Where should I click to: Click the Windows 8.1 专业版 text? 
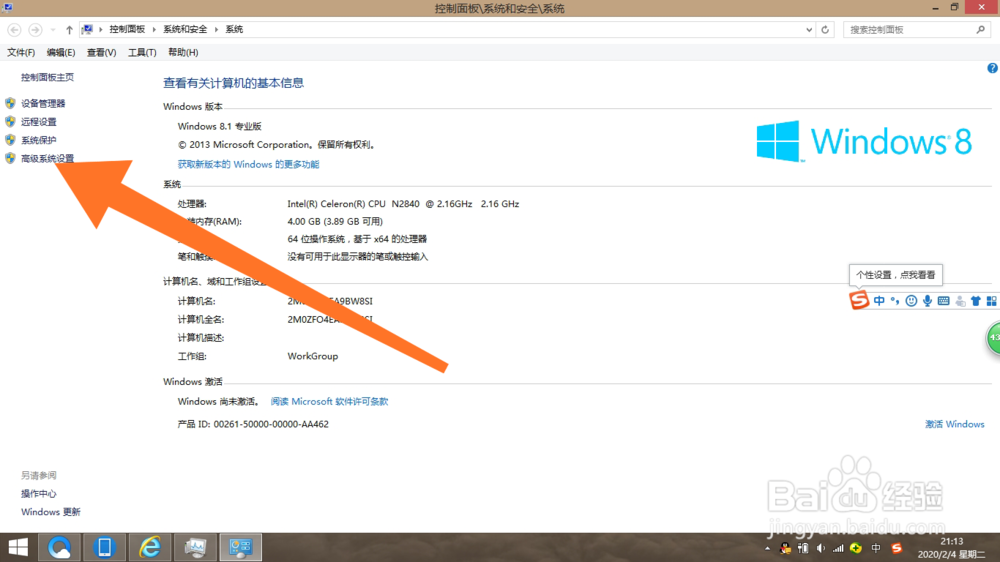(x=219, y=126)
